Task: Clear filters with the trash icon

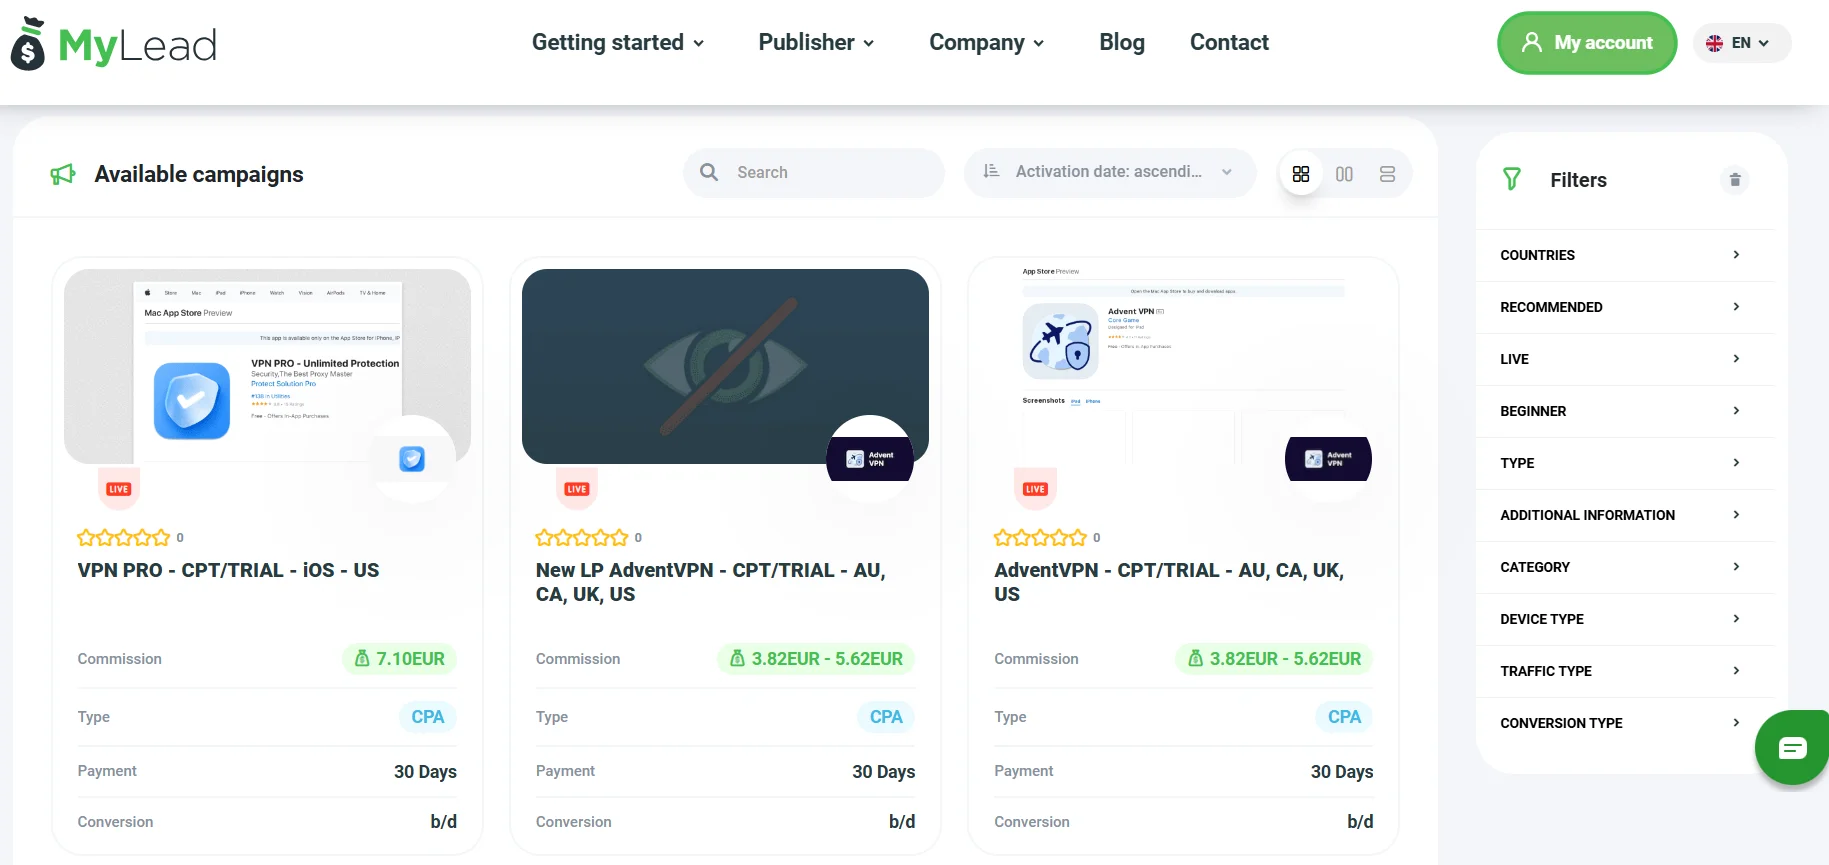Action: 1735,180
